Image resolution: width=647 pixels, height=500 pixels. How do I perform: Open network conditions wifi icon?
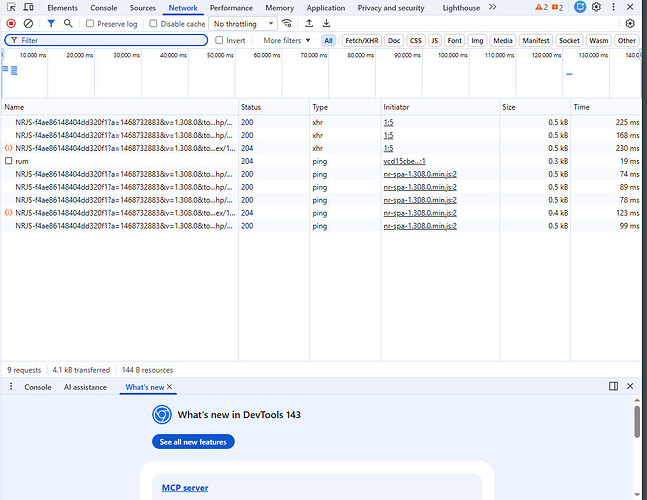tap(287, 23)
